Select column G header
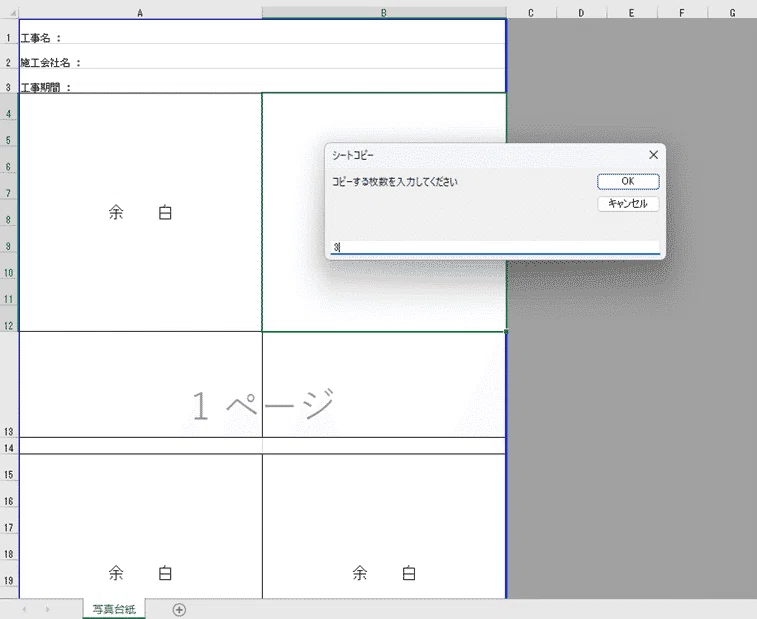 732,13
